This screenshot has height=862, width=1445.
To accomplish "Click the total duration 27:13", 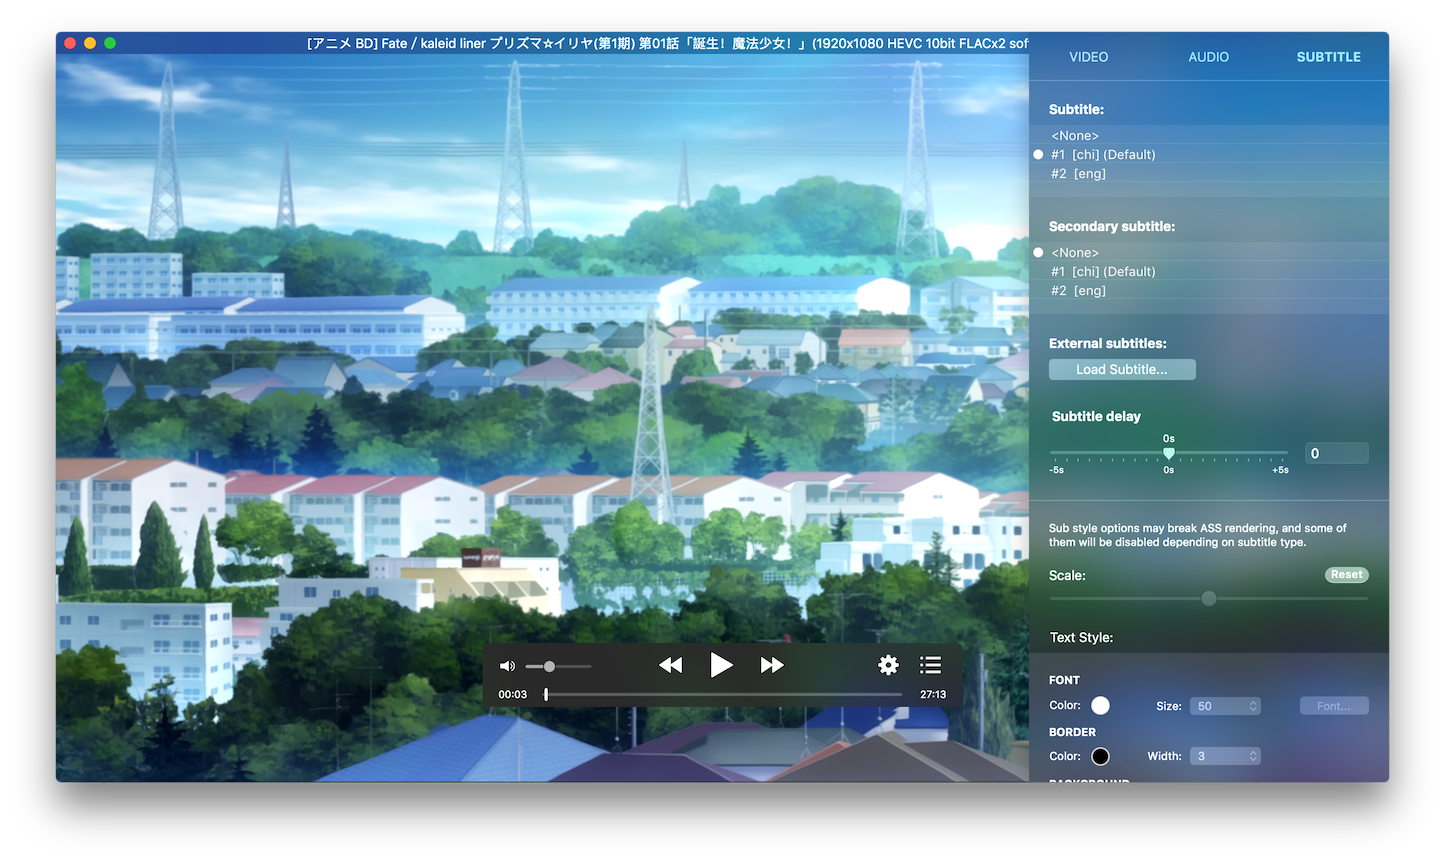I will (x=933, y=695).
